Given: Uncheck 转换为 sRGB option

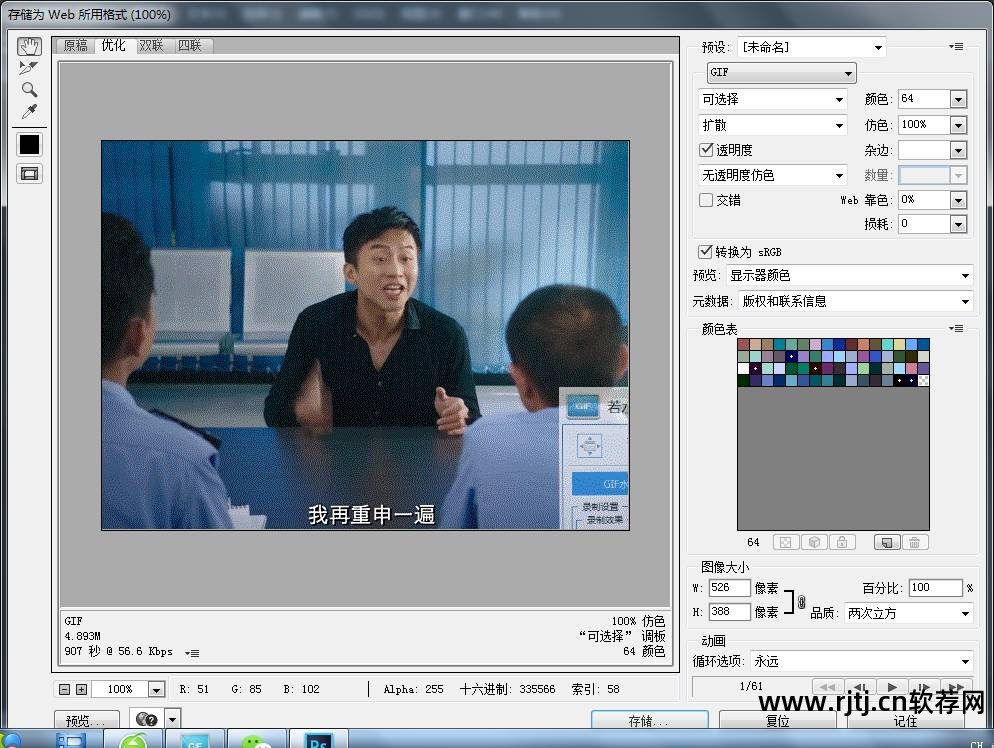Looking at the screenshot, I should 707,251.
